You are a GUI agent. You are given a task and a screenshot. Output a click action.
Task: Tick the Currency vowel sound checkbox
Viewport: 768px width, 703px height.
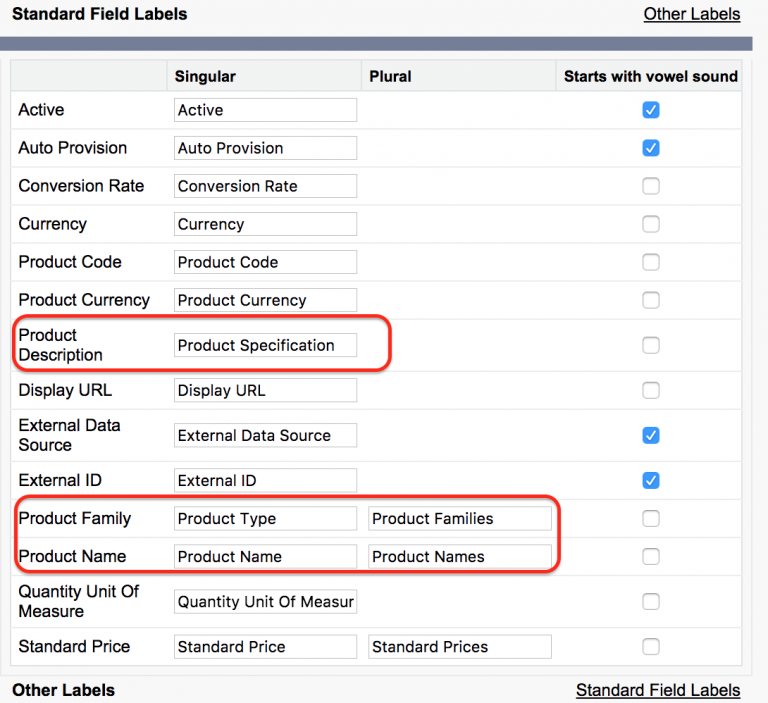coord(650,224)
